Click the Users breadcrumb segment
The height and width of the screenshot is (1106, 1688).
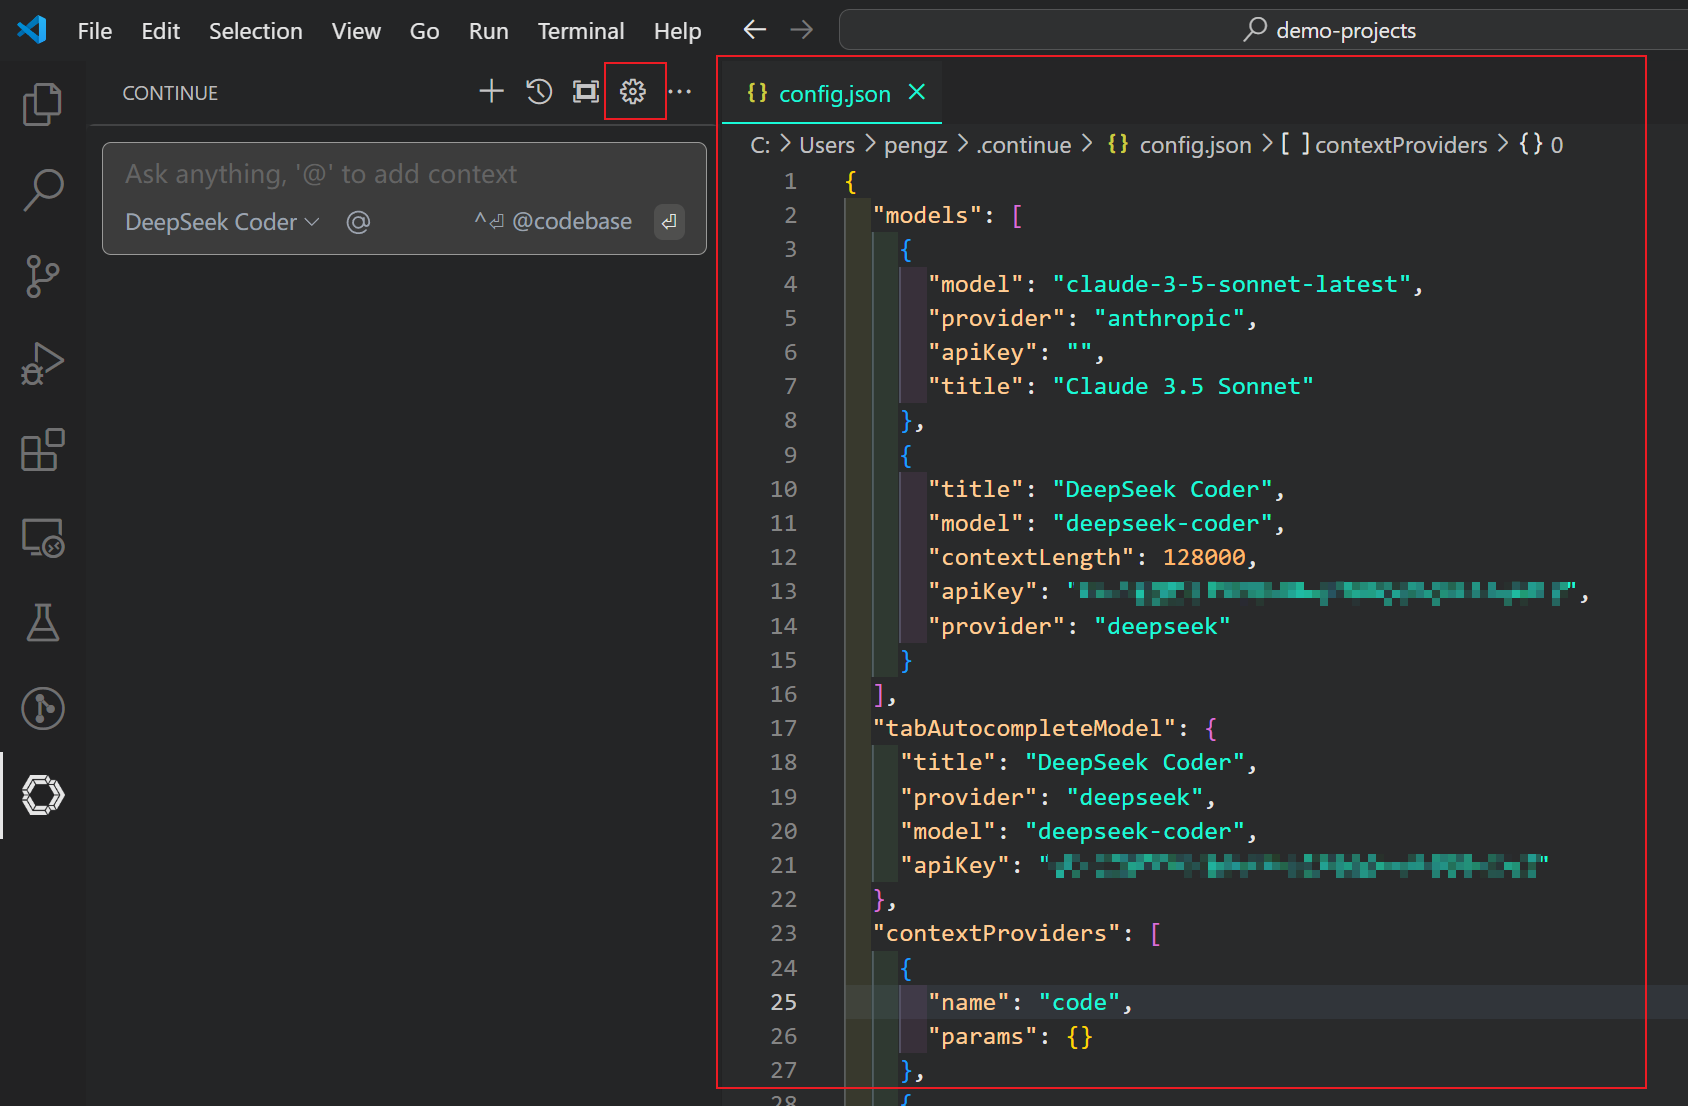tap(827, 145)
